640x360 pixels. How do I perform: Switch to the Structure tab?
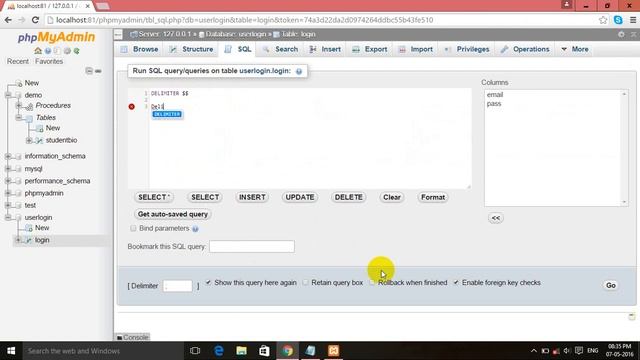click(191, 49)
